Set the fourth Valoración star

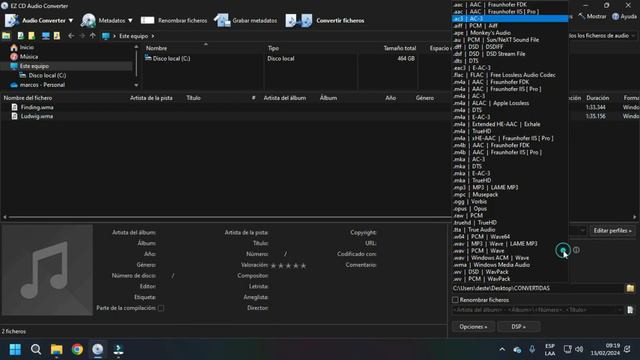pyautogui.click(x=296, y=266)
